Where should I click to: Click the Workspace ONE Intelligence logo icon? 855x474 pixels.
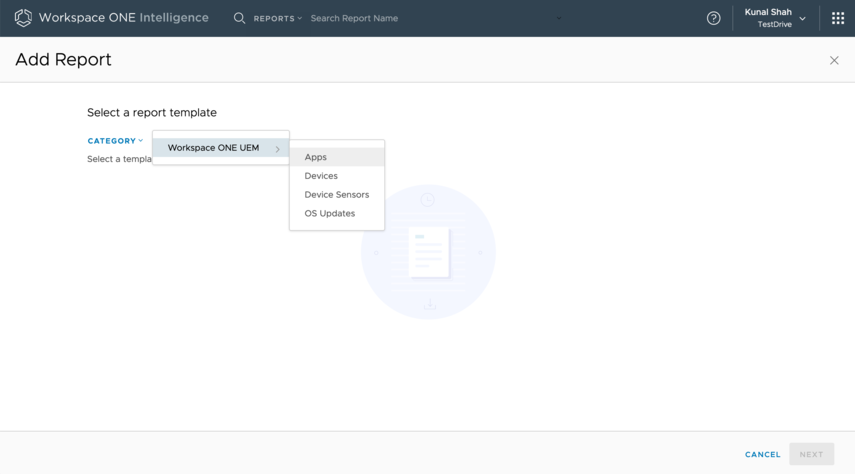coord(23,18)
